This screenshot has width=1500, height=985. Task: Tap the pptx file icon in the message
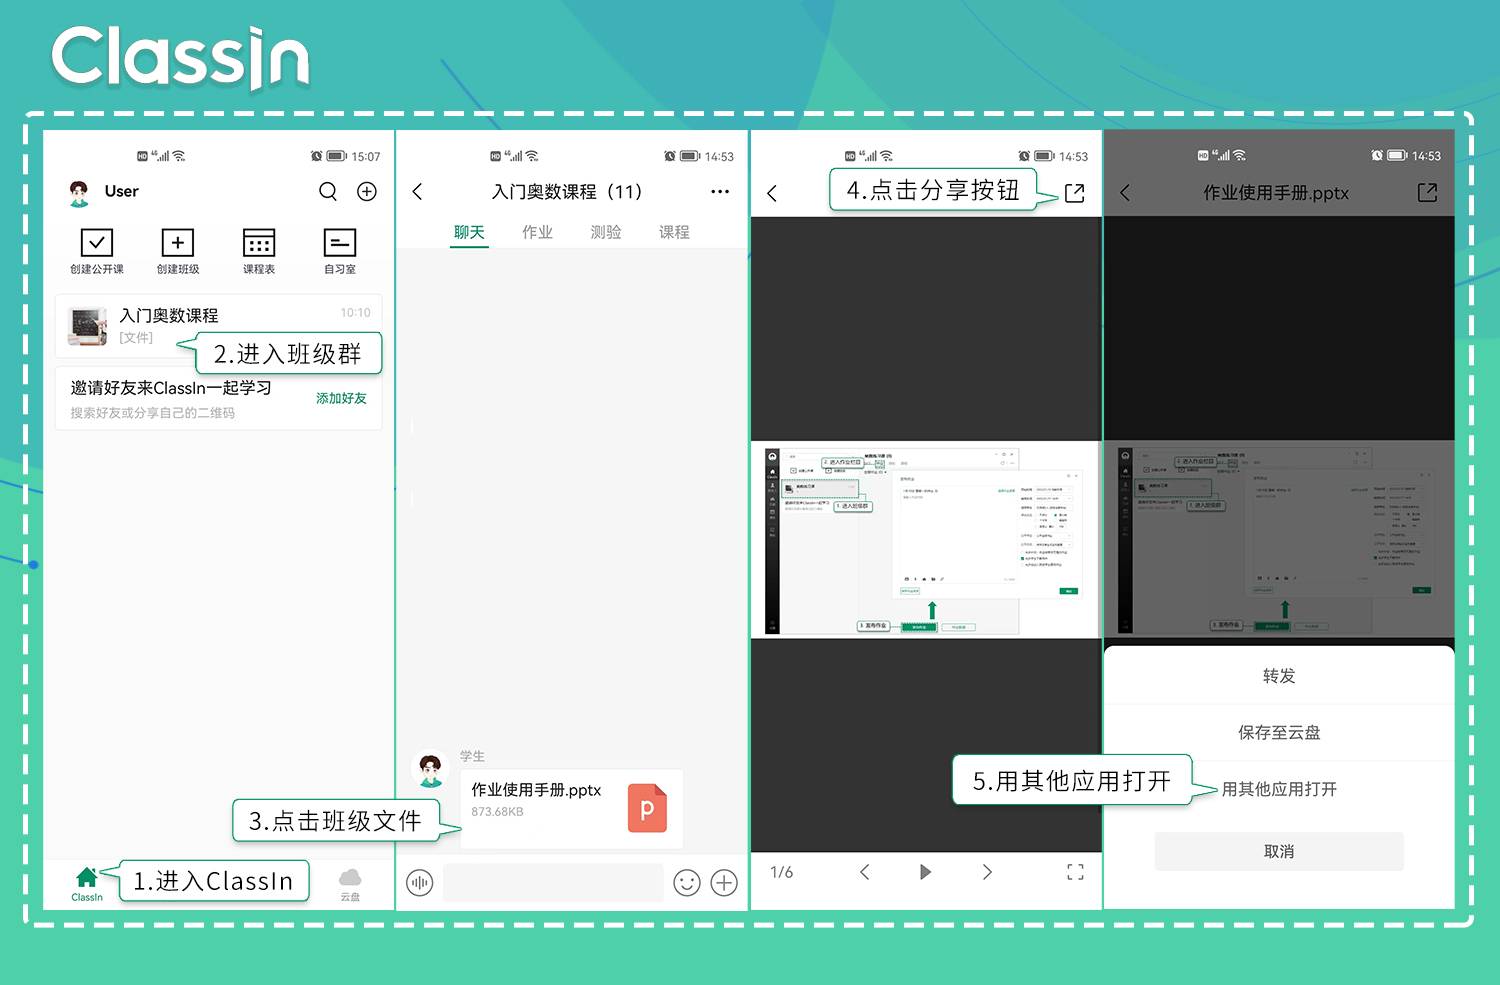click(x=647, y=809)
